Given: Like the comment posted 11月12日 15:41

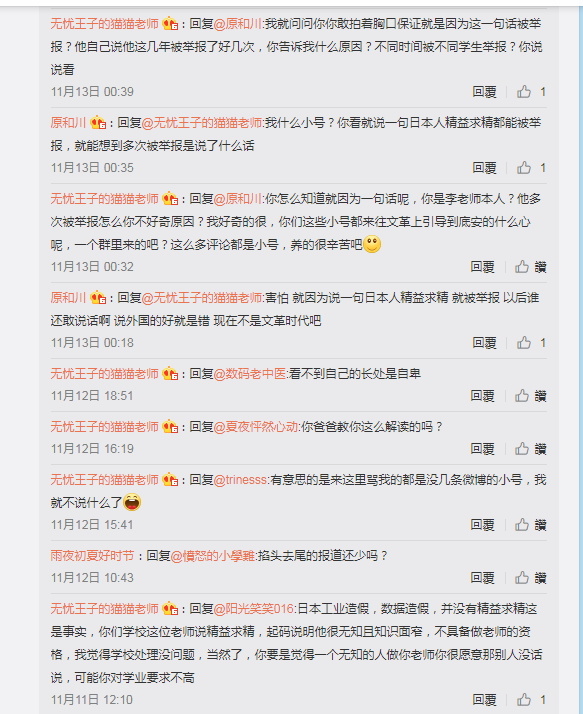Looking at the screenshot, I should coord(531,525).
